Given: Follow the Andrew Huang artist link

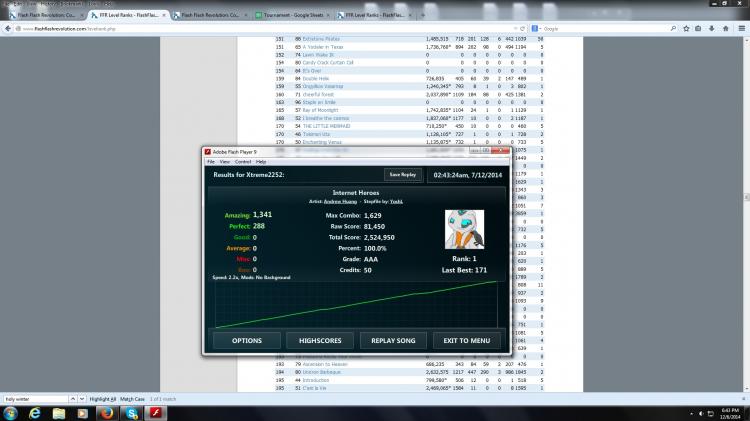Looking at the screenshot, I should (340, 202).
